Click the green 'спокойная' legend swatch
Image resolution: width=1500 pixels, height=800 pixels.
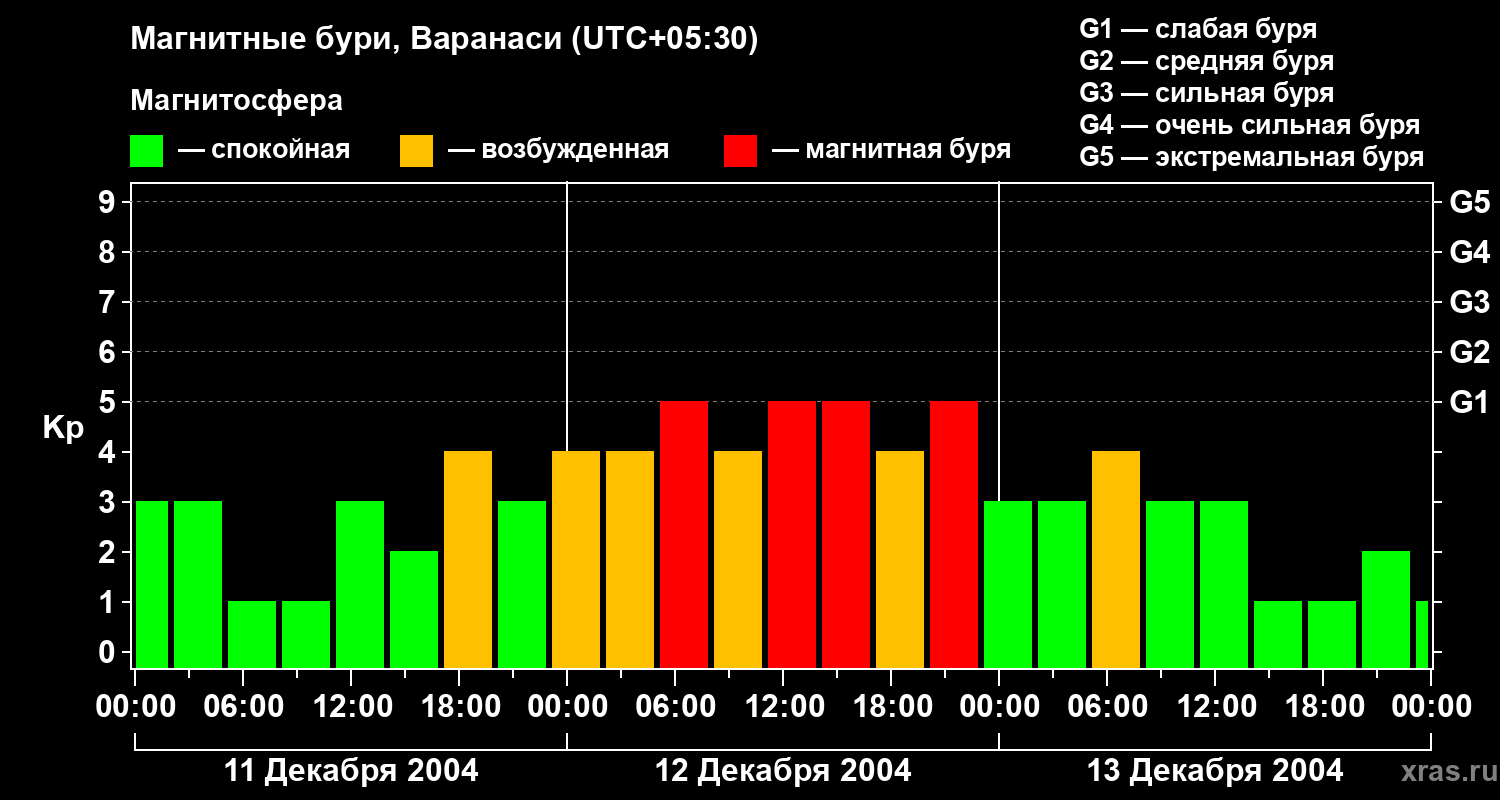pos(146,151)
